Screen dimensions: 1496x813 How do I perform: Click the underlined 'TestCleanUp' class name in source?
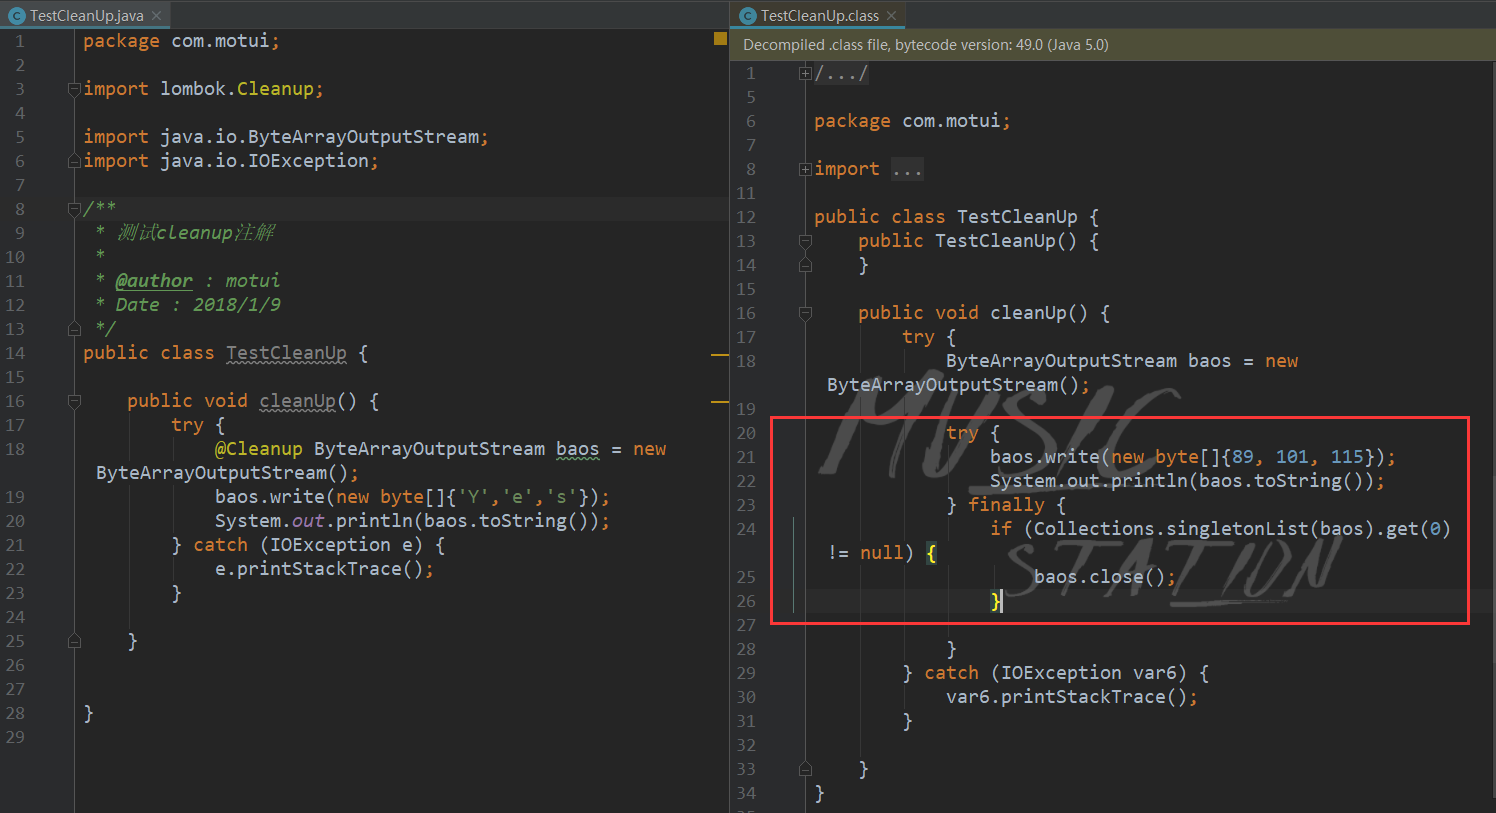click(286, 353)
